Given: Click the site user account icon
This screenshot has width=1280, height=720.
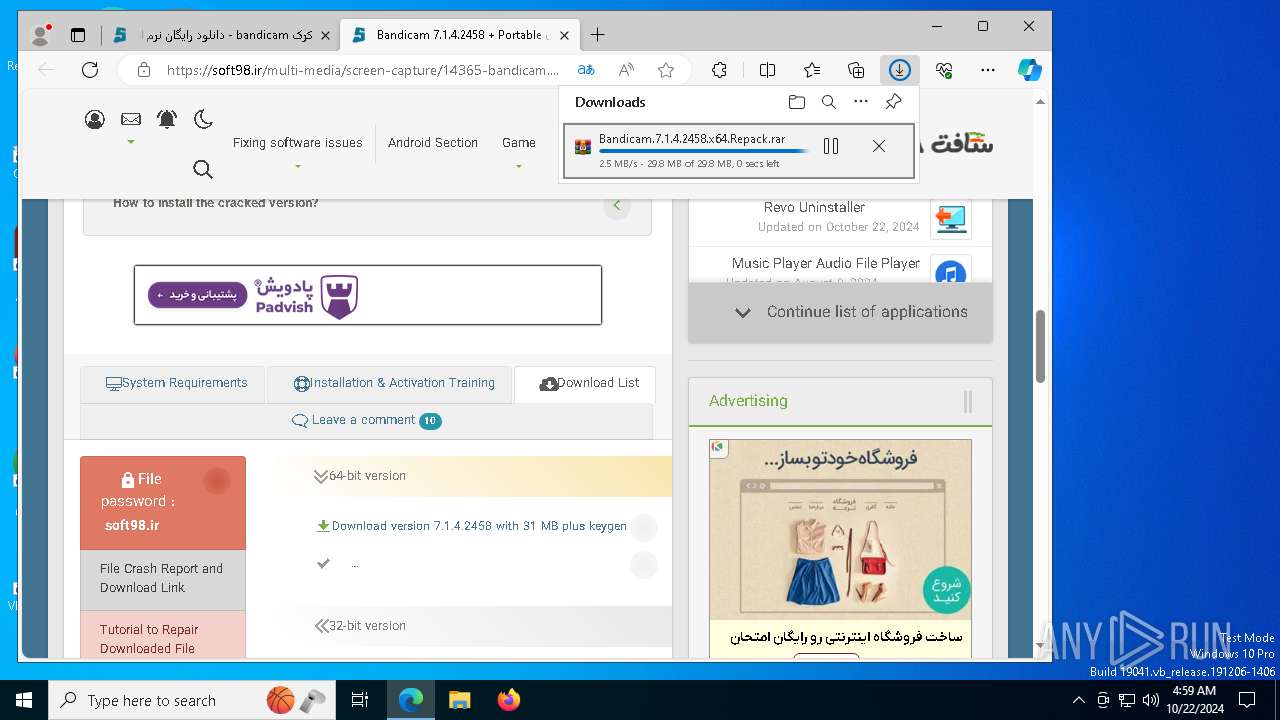Looking at the screenshot, I should pos(95,120).
